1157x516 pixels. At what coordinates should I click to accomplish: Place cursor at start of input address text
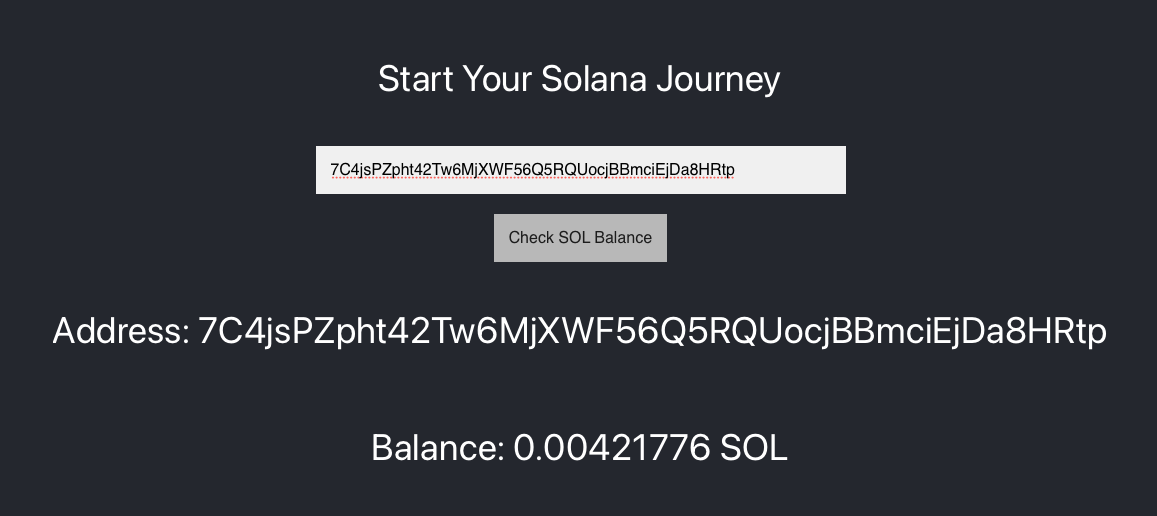(331, 170)
